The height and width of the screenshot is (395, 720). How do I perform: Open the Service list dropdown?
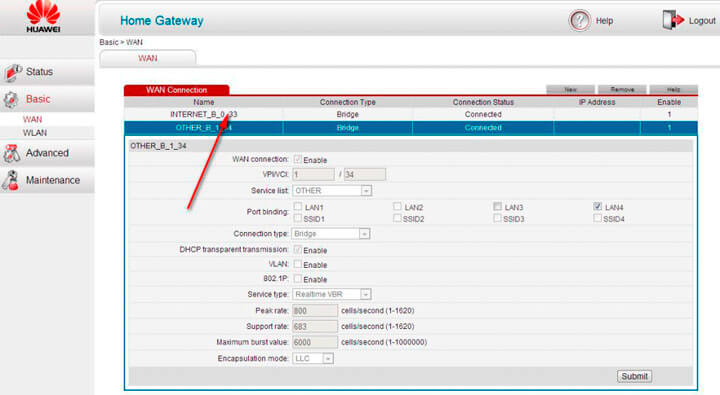coord(332,191)
